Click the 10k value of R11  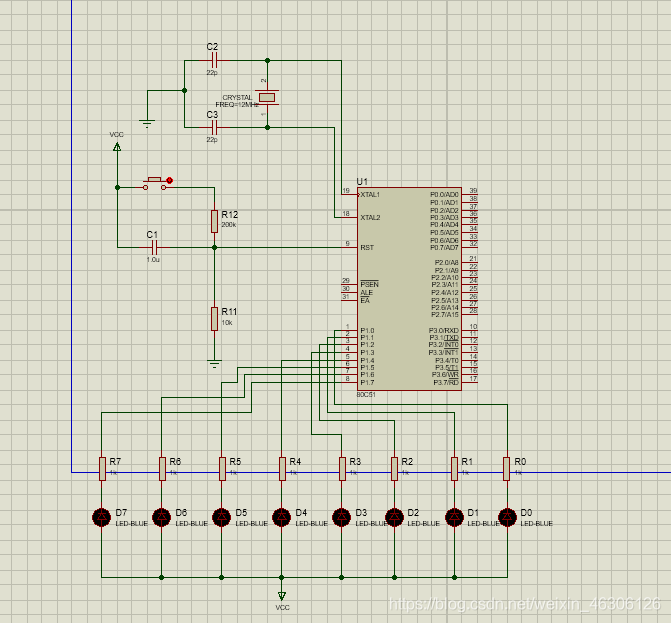click(x=227, y=323)
